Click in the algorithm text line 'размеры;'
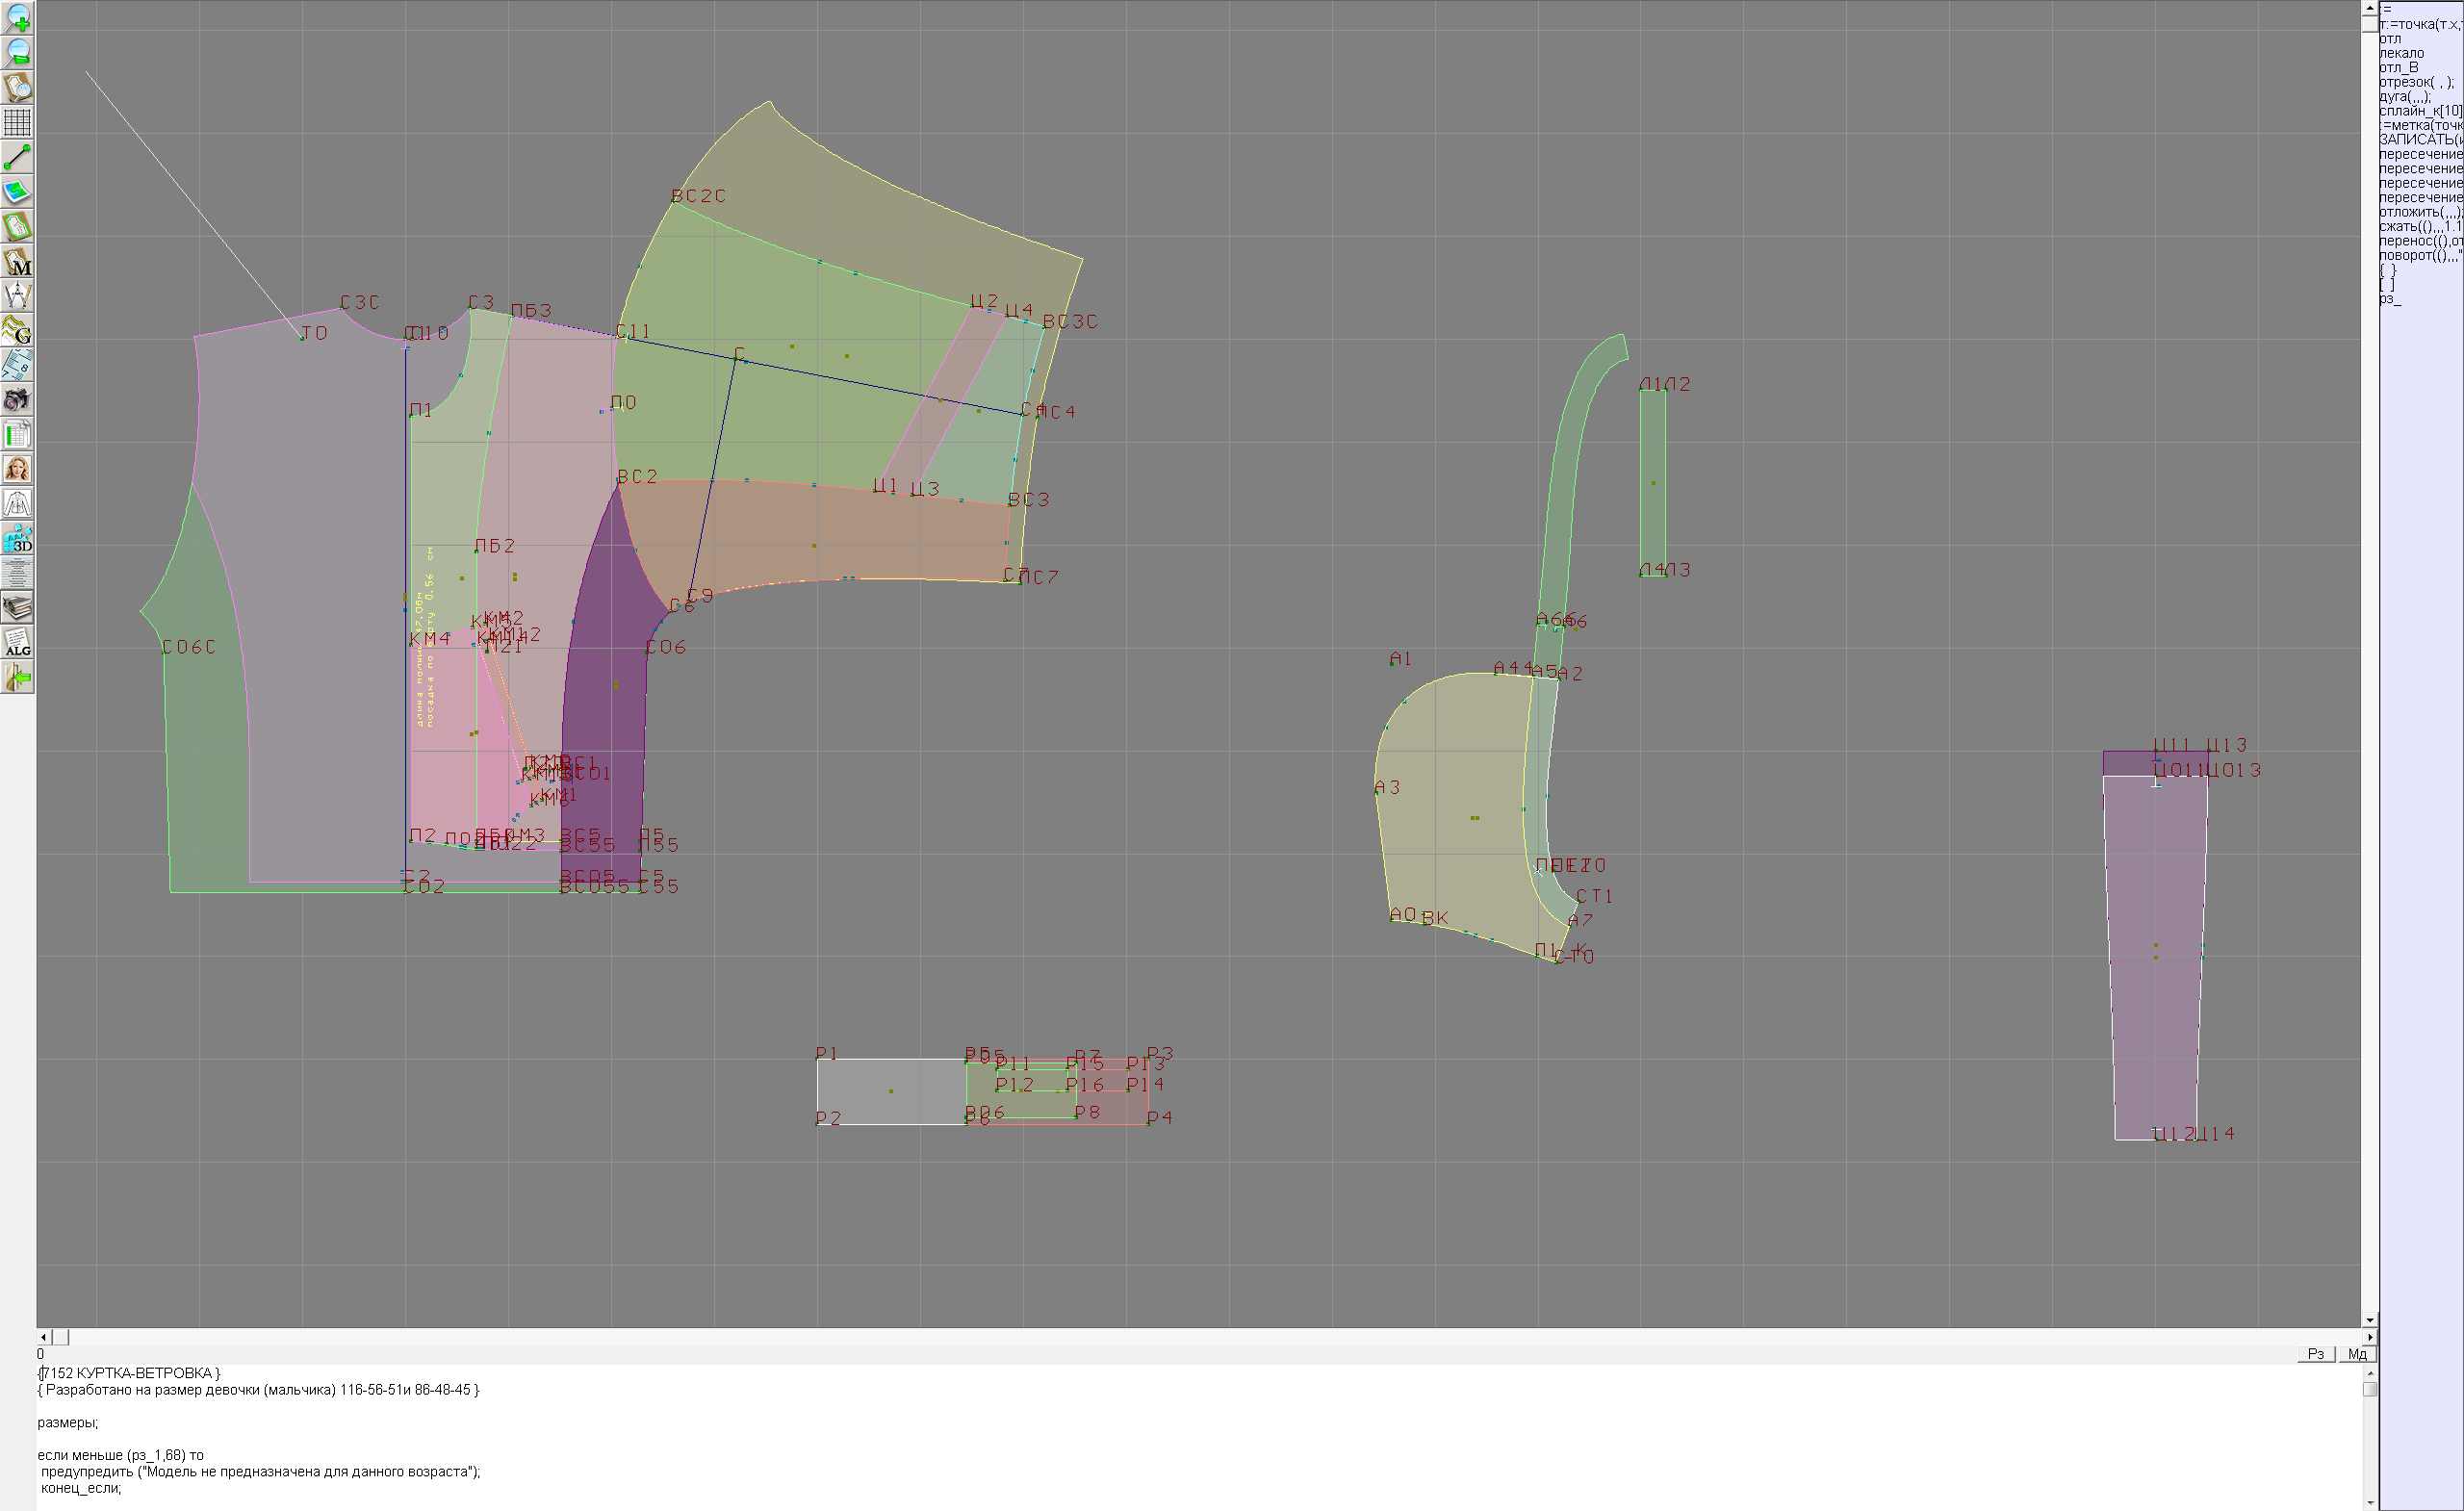Viewport: 2464px width, 1511px height. 67,1422
